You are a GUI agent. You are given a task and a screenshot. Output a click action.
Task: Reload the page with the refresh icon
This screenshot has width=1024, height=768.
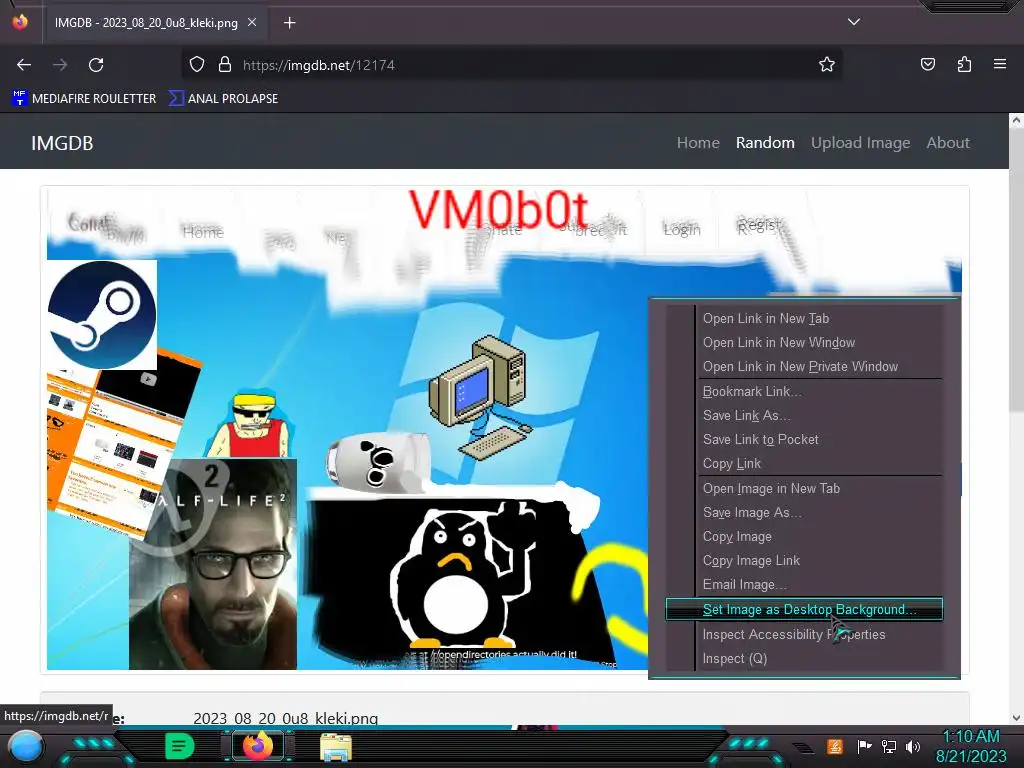[96, 65]
